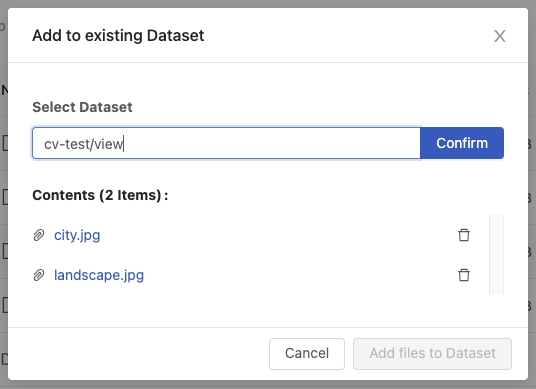
Task: Click the contents list scrollbar track
Action: pyautogui.click(x=496, y=255)
